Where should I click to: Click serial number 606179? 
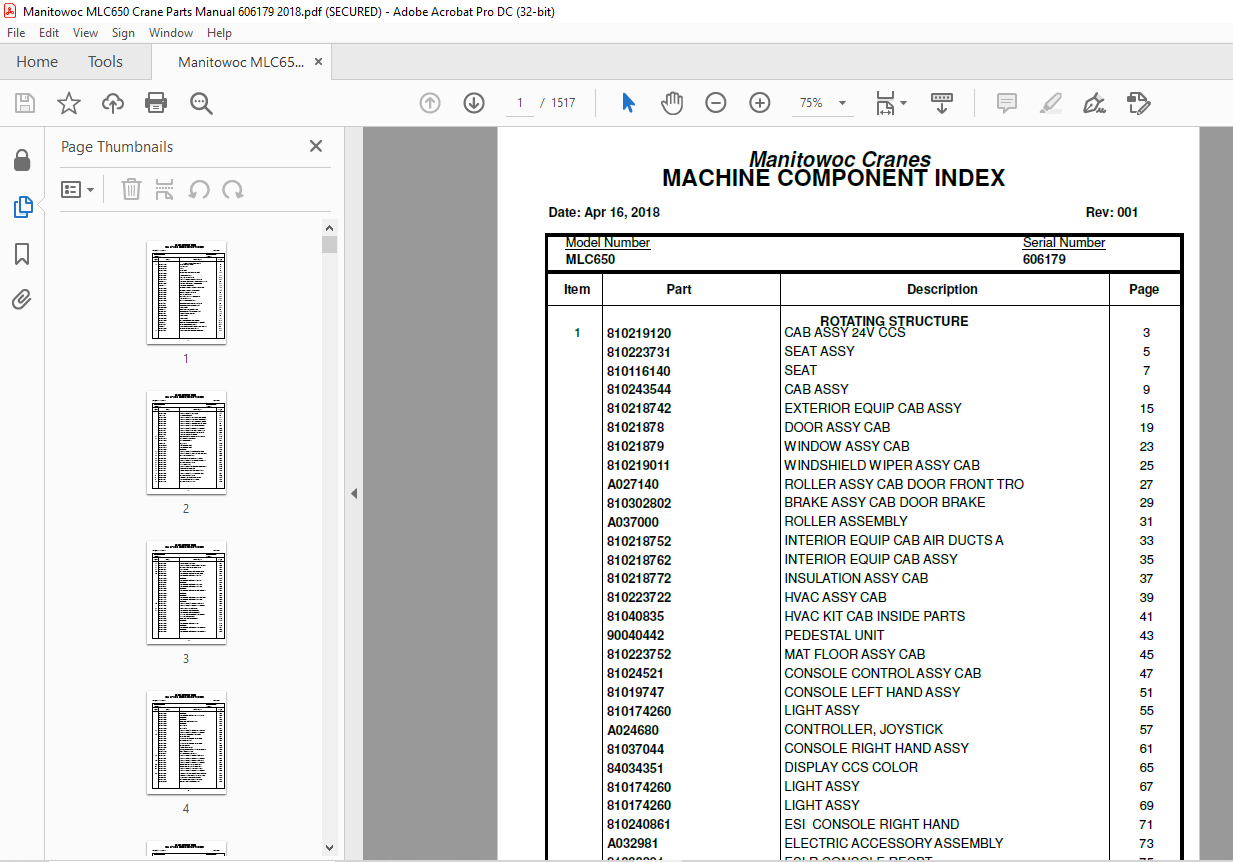pos(1044,259)
